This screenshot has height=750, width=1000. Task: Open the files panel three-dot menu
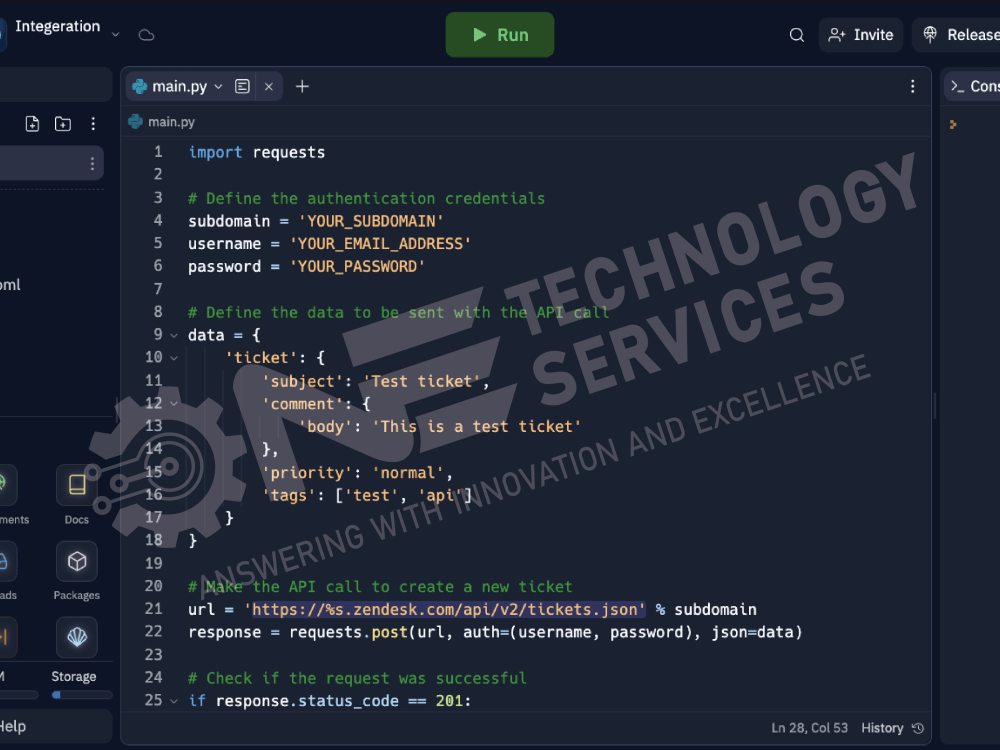coord(93,124)
